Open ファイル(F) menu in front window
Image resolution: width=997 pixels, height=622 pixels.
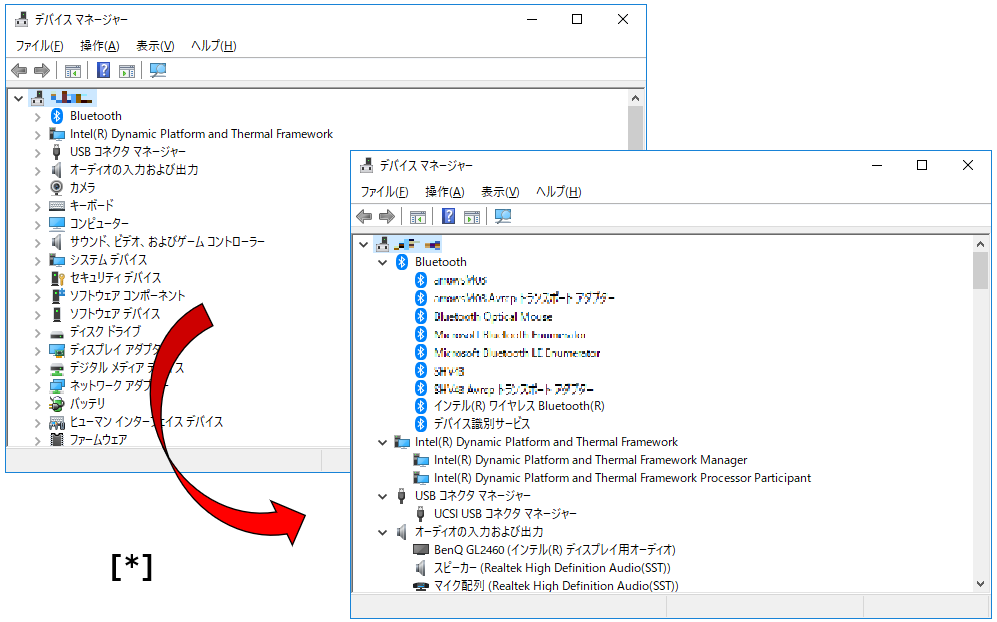point(384,191)
